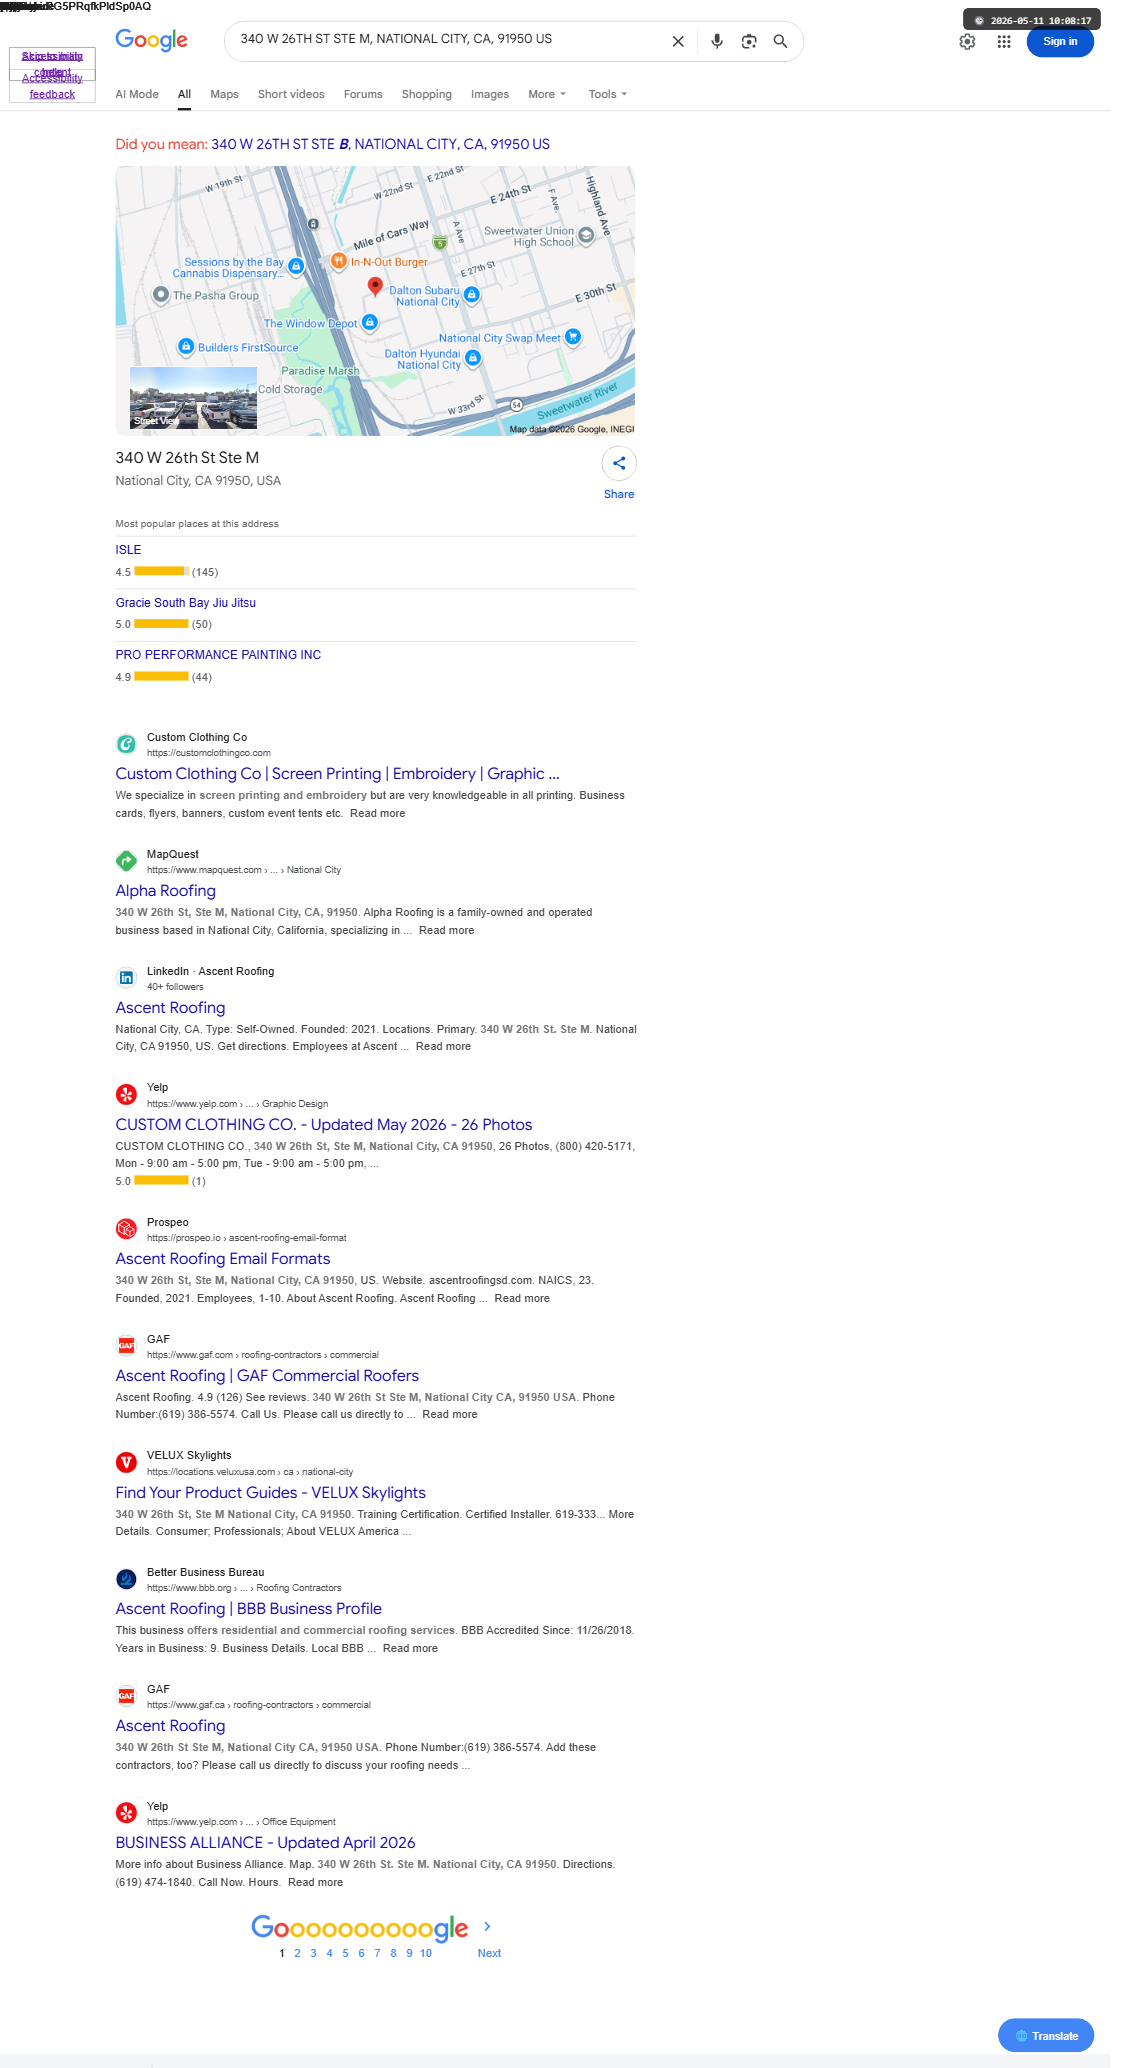The width and height of the screenshot is (1124, 2068).
Task: Open Gracie South Bay Jiu Jitsu link
Action: coord(185,603)
